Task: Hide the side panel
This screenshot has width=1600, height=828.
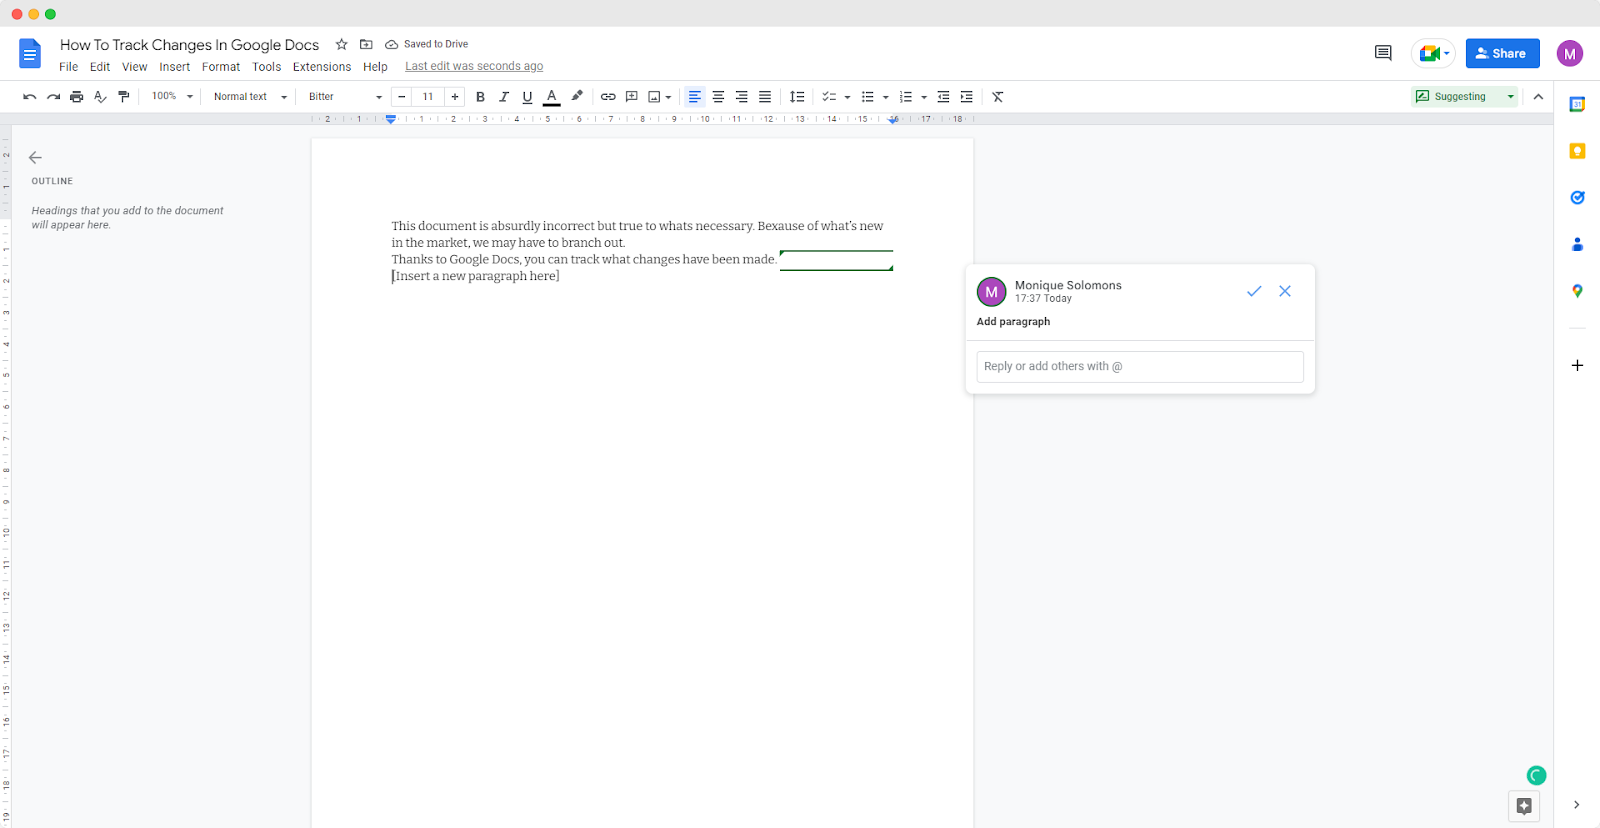Action: pos(1576,805)
